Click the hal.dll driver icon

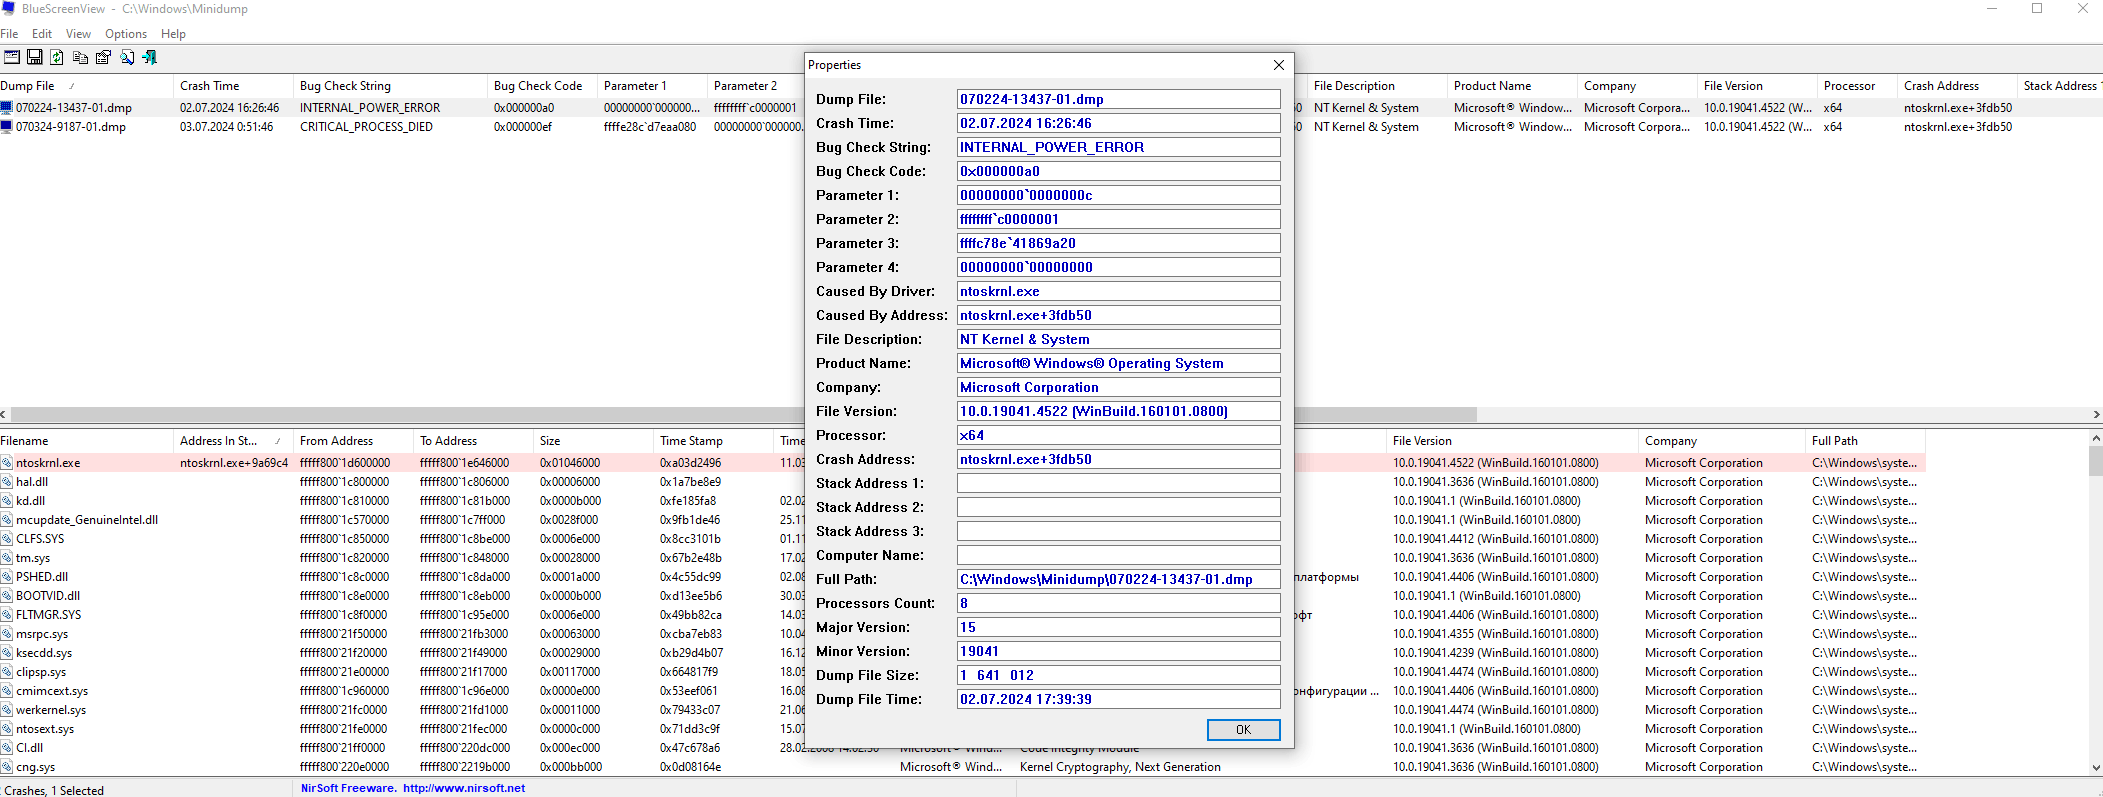(x=7, y=482)
